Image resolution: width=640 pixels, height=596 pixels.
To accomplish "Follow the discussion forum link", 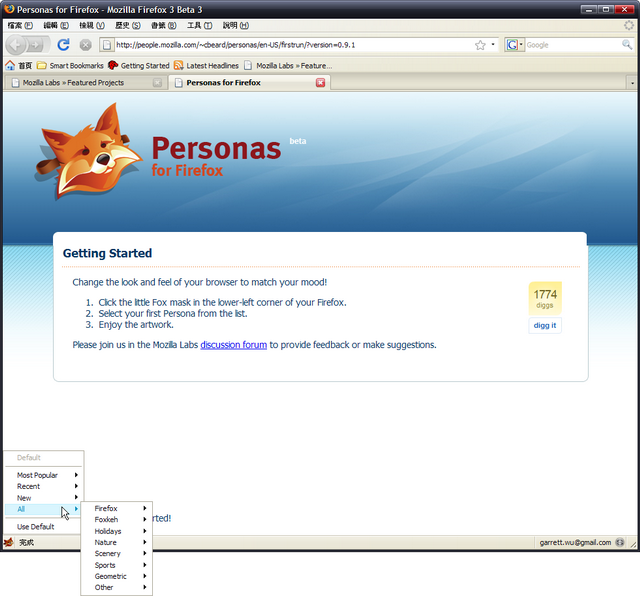I will (x=233, y=345).
